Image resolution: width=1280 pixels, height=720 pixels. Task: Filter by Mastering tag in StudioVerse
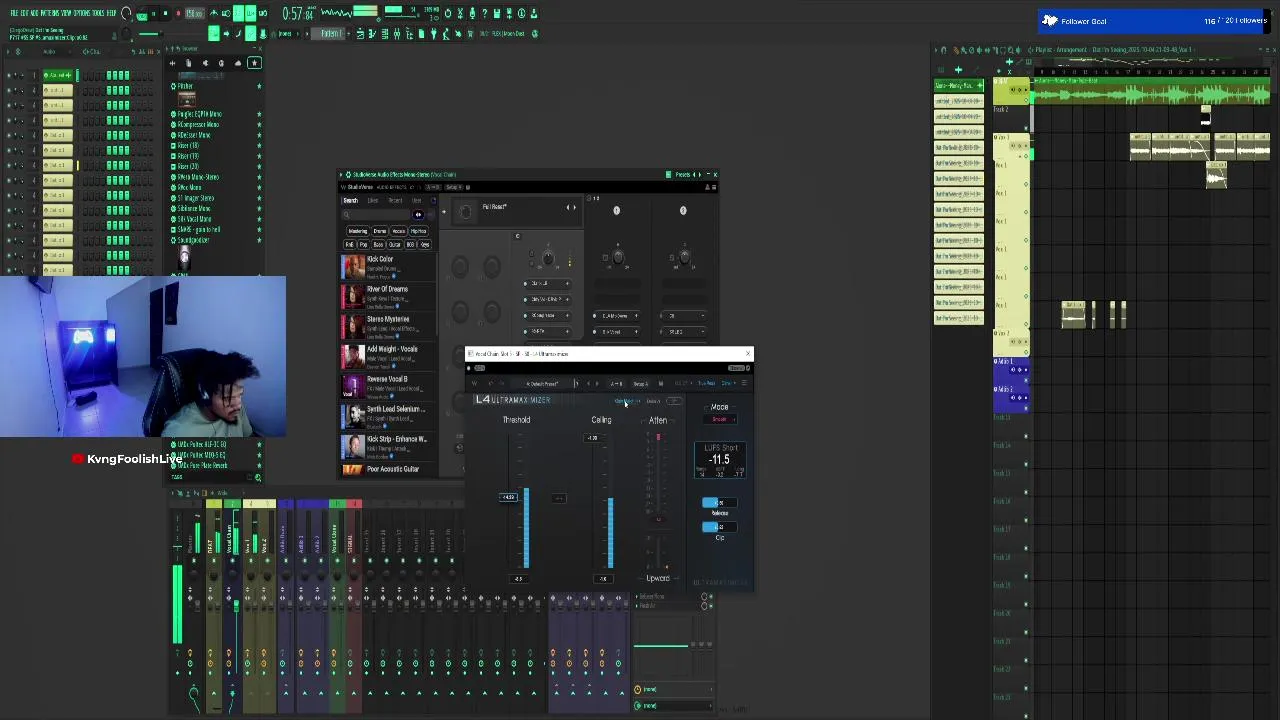coord(358,231)
